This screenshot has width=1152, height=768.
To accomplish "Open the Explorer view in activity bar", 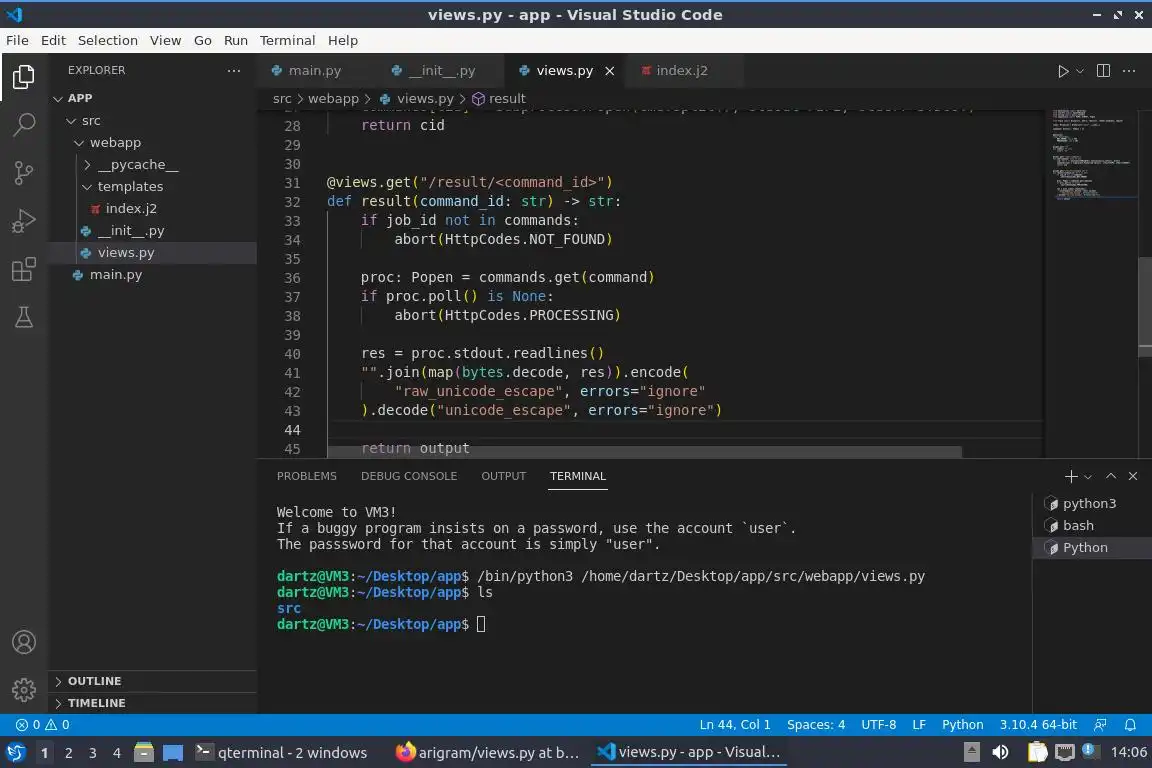I will pyautogui.click(x=24, y=76).
